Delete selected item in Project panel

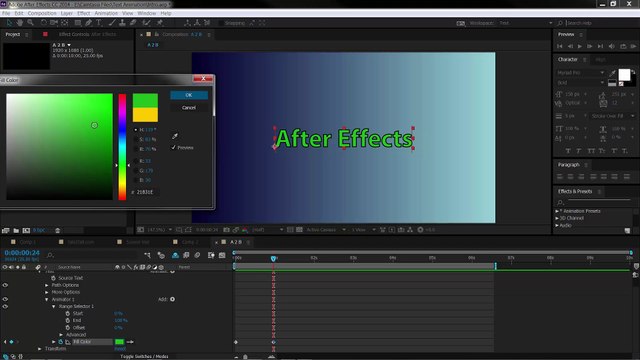tap(58, 230)
